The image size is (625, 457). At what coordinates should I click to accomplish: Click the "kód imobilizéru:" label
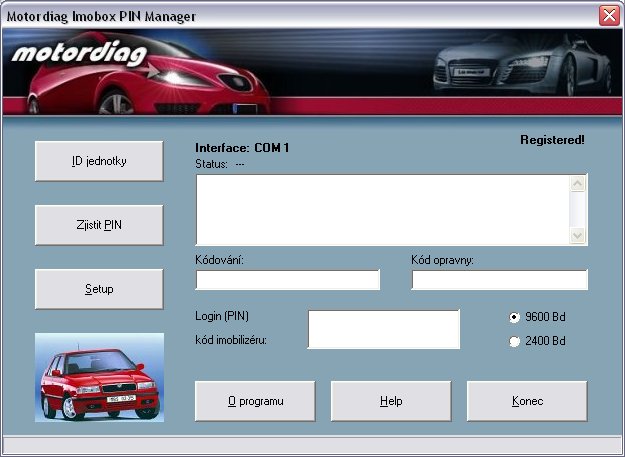pyautogui.click(x=231, y=340)
